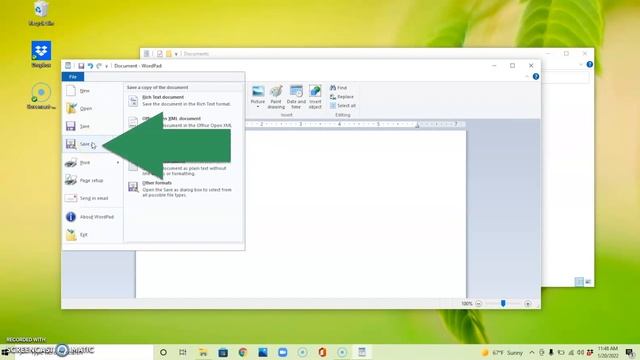This screenshot has width=640, height=360.
Task: Expand the Picture dropdown arrow
Action: click(x=258, y=107)
